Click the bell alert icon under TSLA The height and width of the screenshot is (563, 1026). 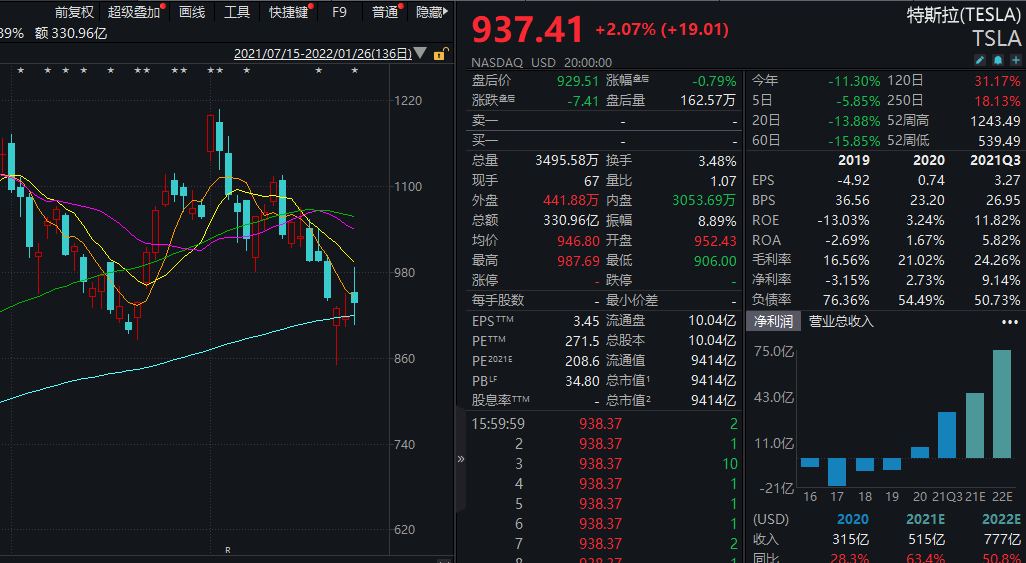pos(998,61)
